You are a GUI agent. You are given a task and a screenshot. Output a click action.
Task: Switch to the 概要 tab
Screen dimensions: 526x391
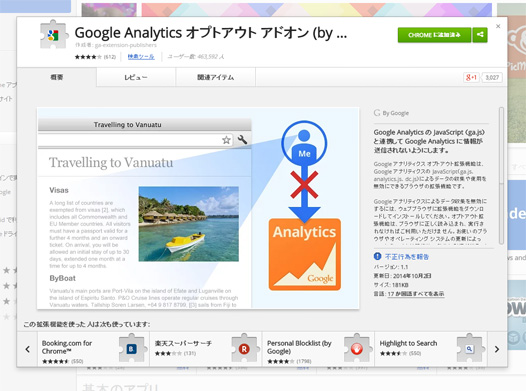pyautogui.click(x=57, y=77)
